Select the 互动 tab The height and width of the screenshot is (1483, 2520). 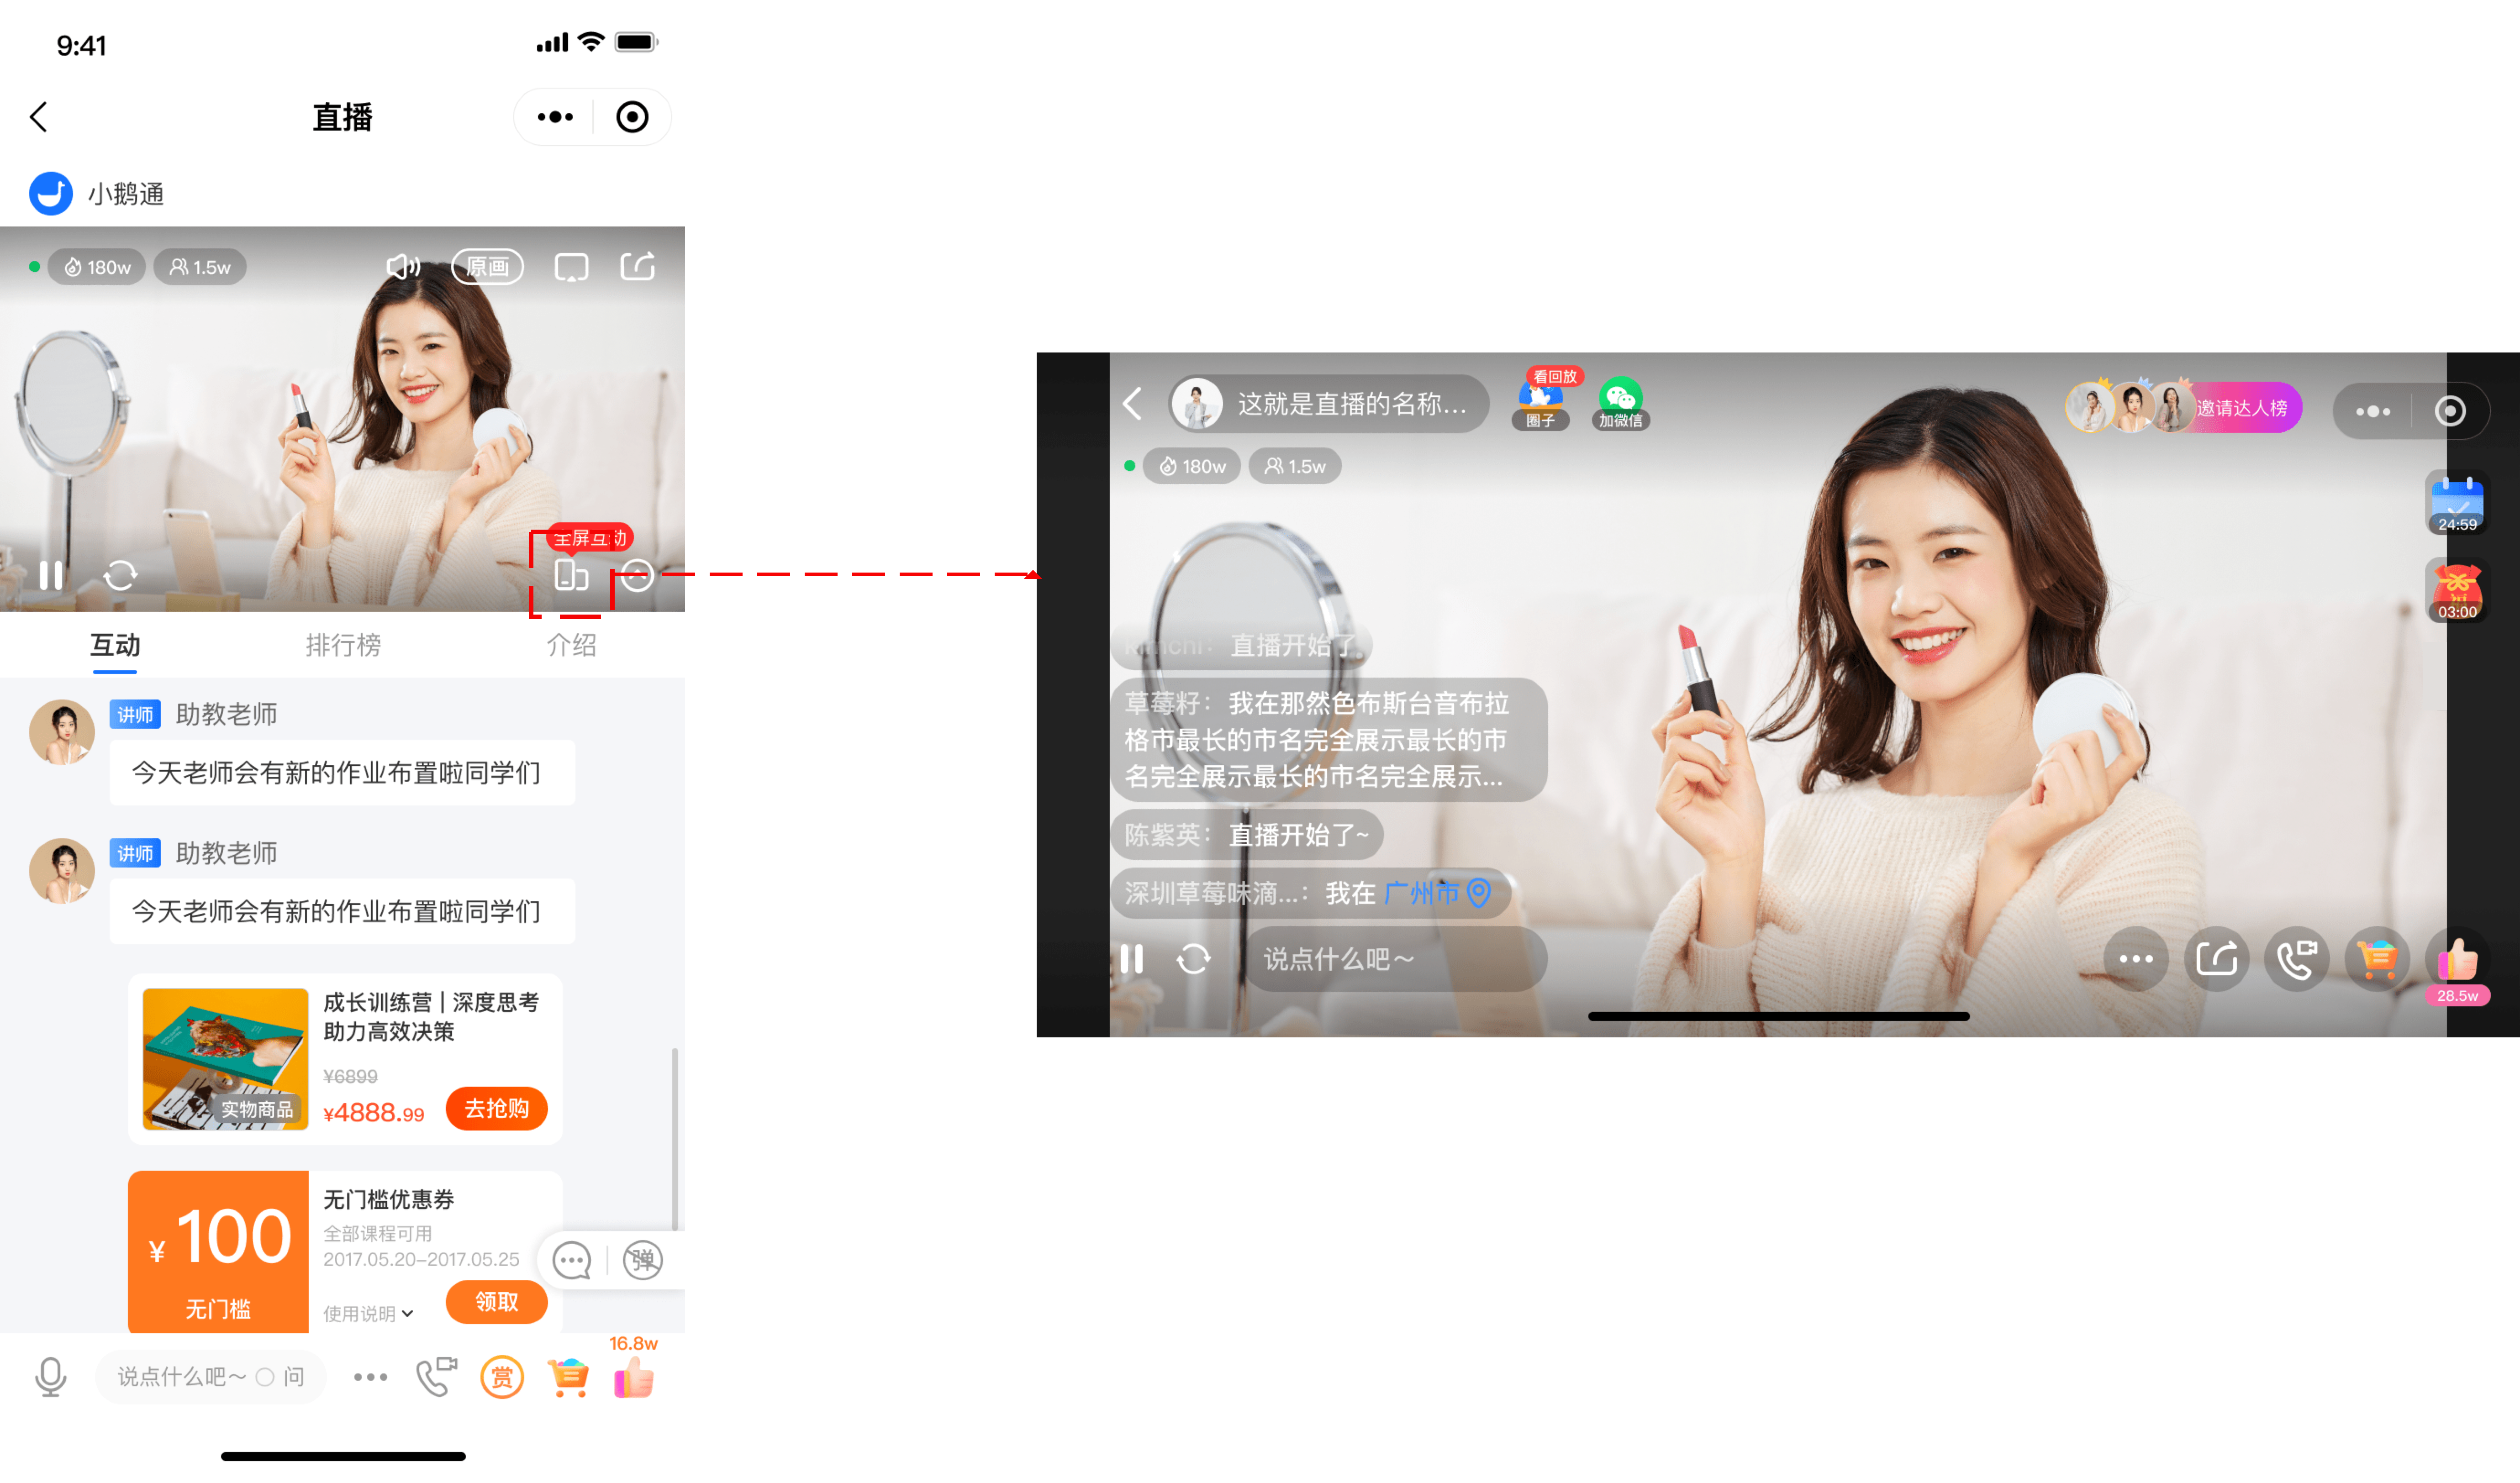coord(115,645)
